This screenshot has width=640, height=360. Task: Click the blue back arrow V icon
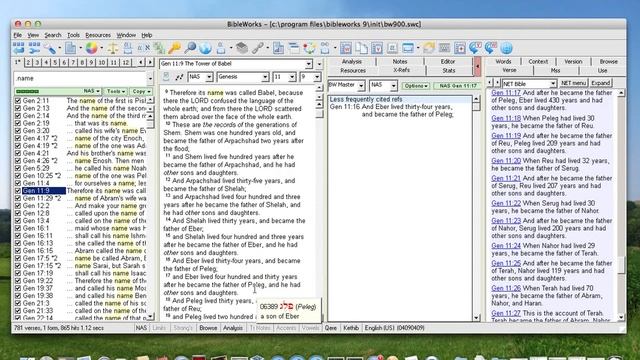pos(475,48)
